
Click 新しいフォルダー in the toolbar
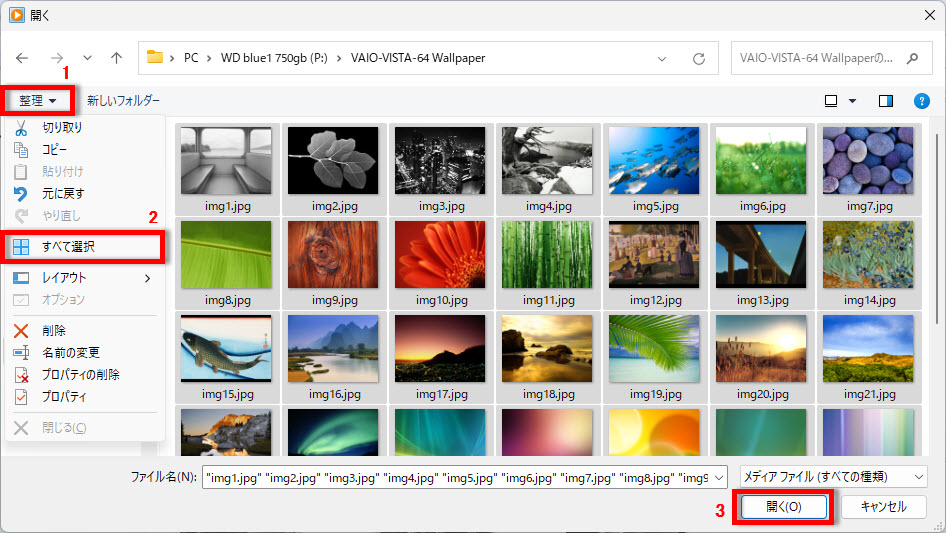point(123,101)
